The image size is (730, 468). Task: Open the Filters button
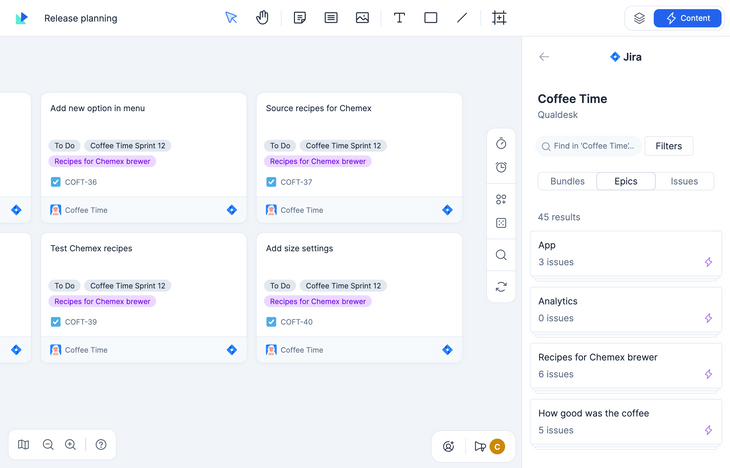[669, 146]
